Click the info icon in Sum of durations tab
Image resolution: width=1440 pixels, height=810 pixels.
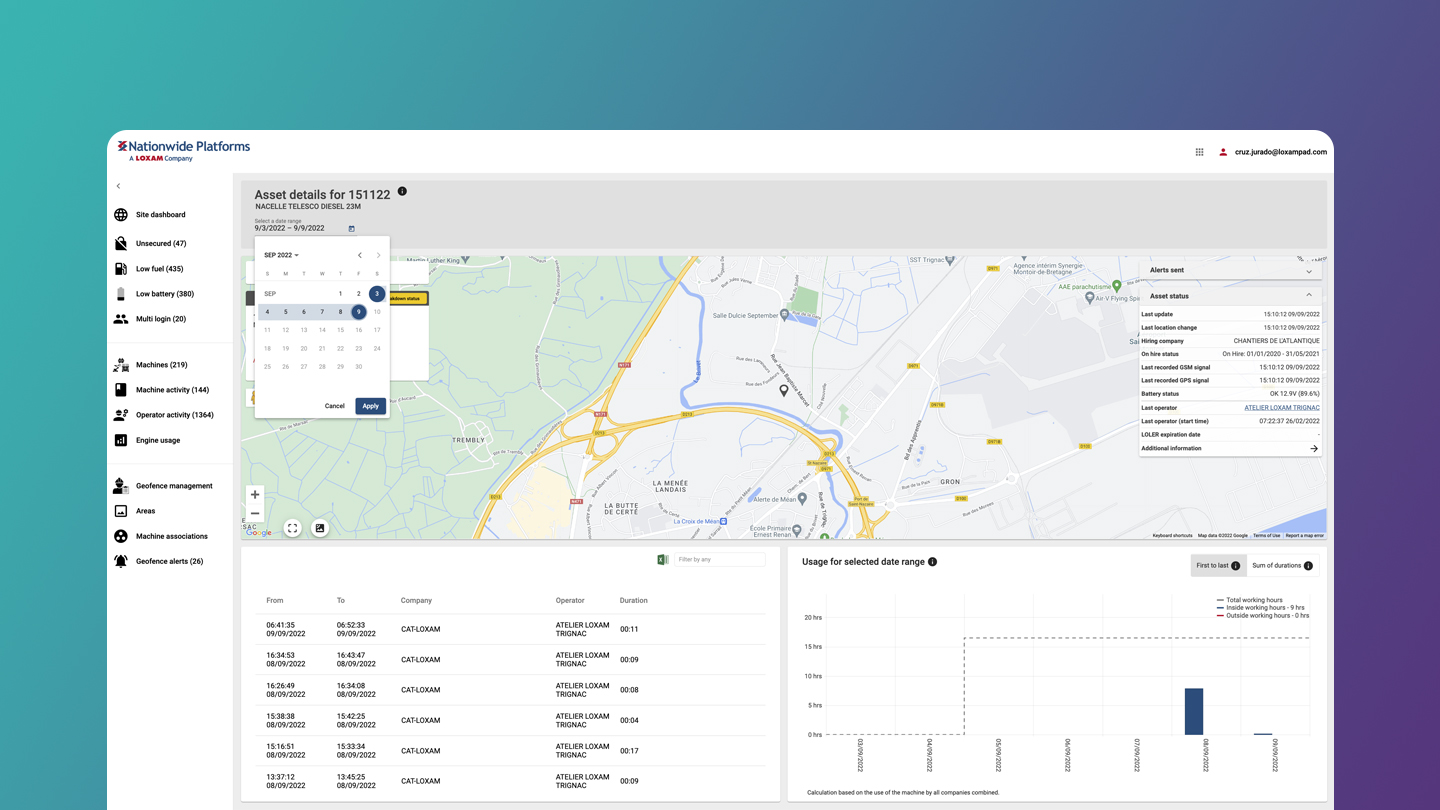tap(1308, 566)
